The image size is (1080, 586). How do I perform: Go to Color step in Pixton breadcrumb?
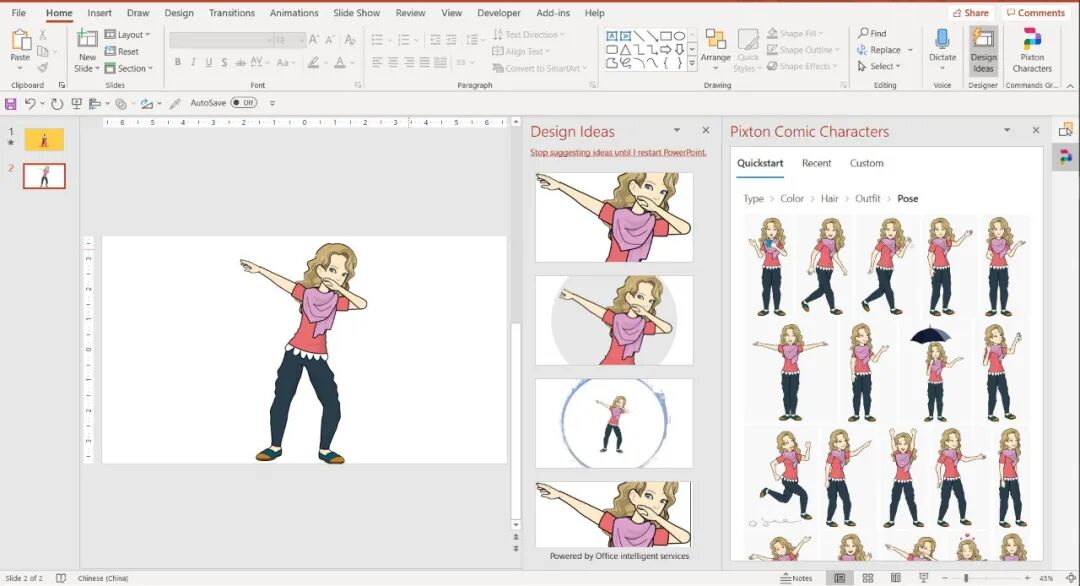pos(791,198)
